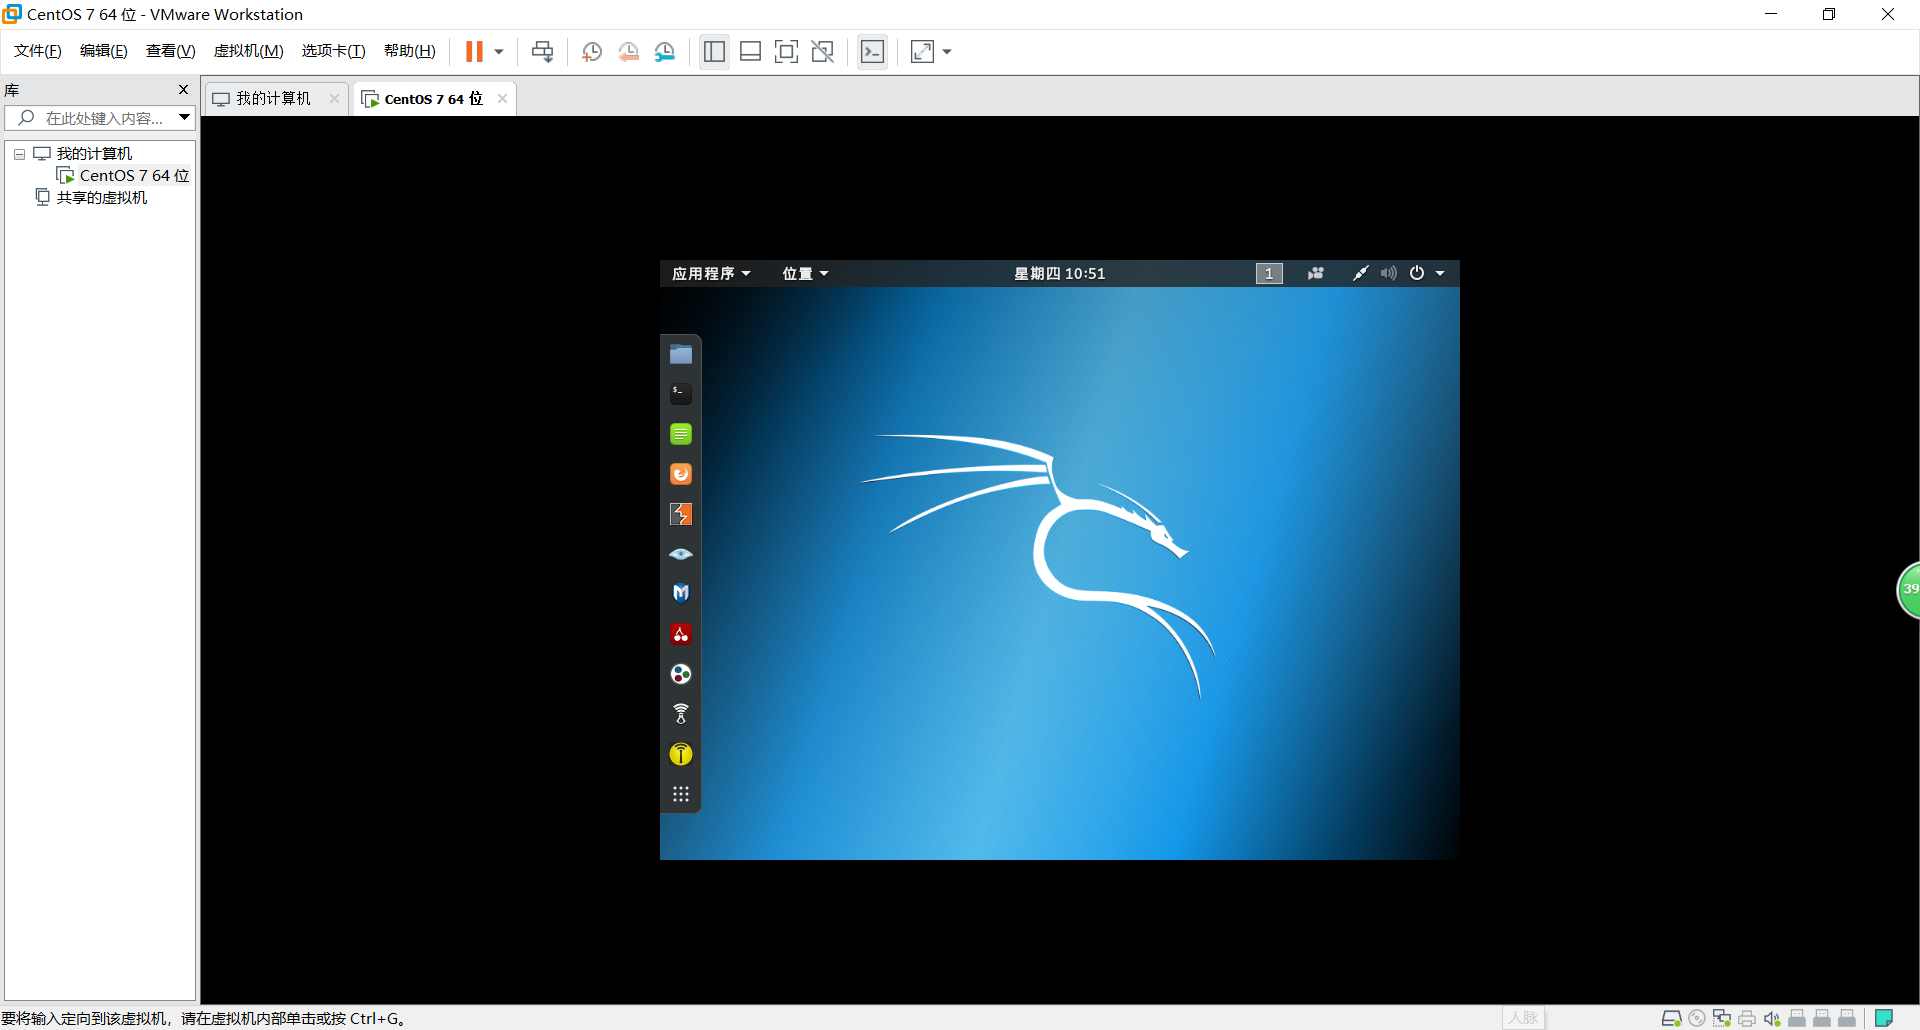The width and height of the screenshot is (1920, 1030).
Task: Select 共享的虚拟机 in the library tree
Action: coord(101,197)
